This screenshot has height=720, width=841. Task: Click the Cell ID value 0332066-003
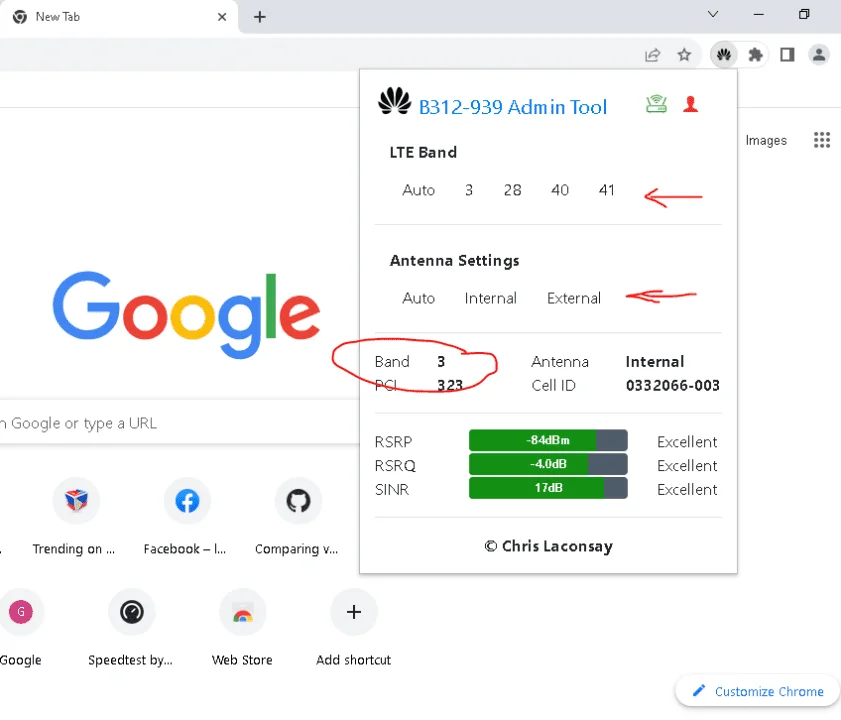673,385
